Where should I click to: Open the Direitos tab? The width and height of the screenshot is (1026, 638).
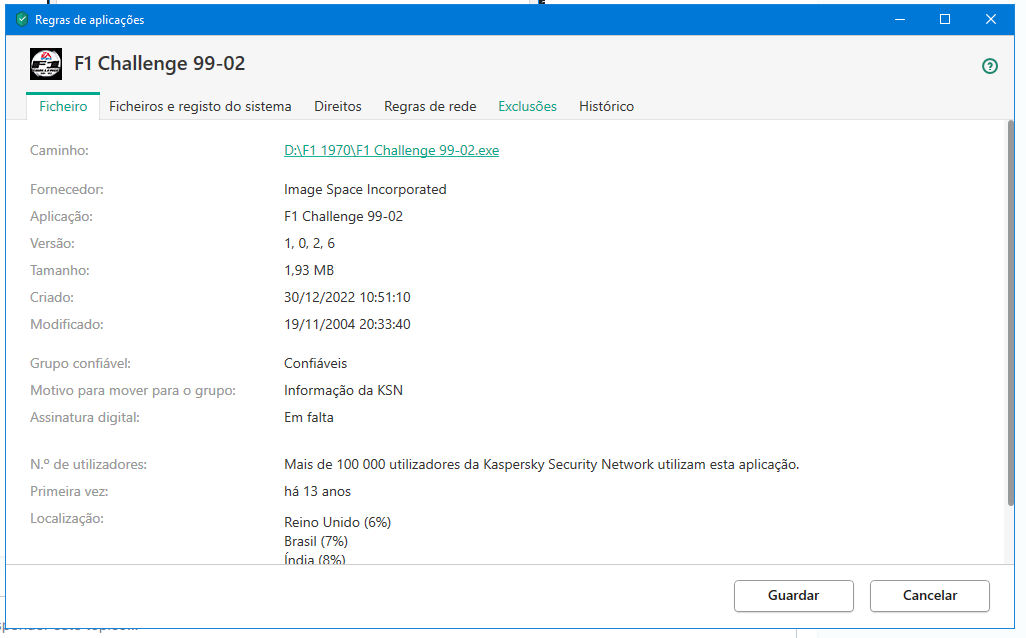[x=338, y=106]
